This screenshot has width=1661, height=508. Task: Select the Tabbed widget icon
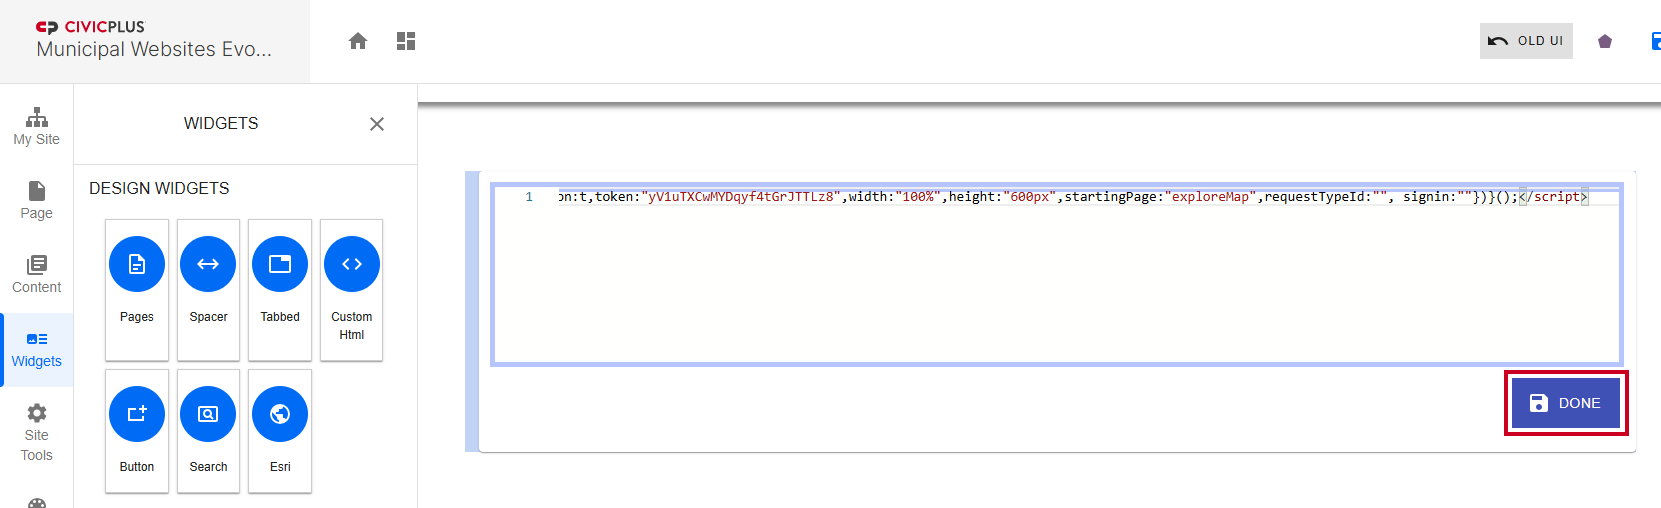(280, 264)
